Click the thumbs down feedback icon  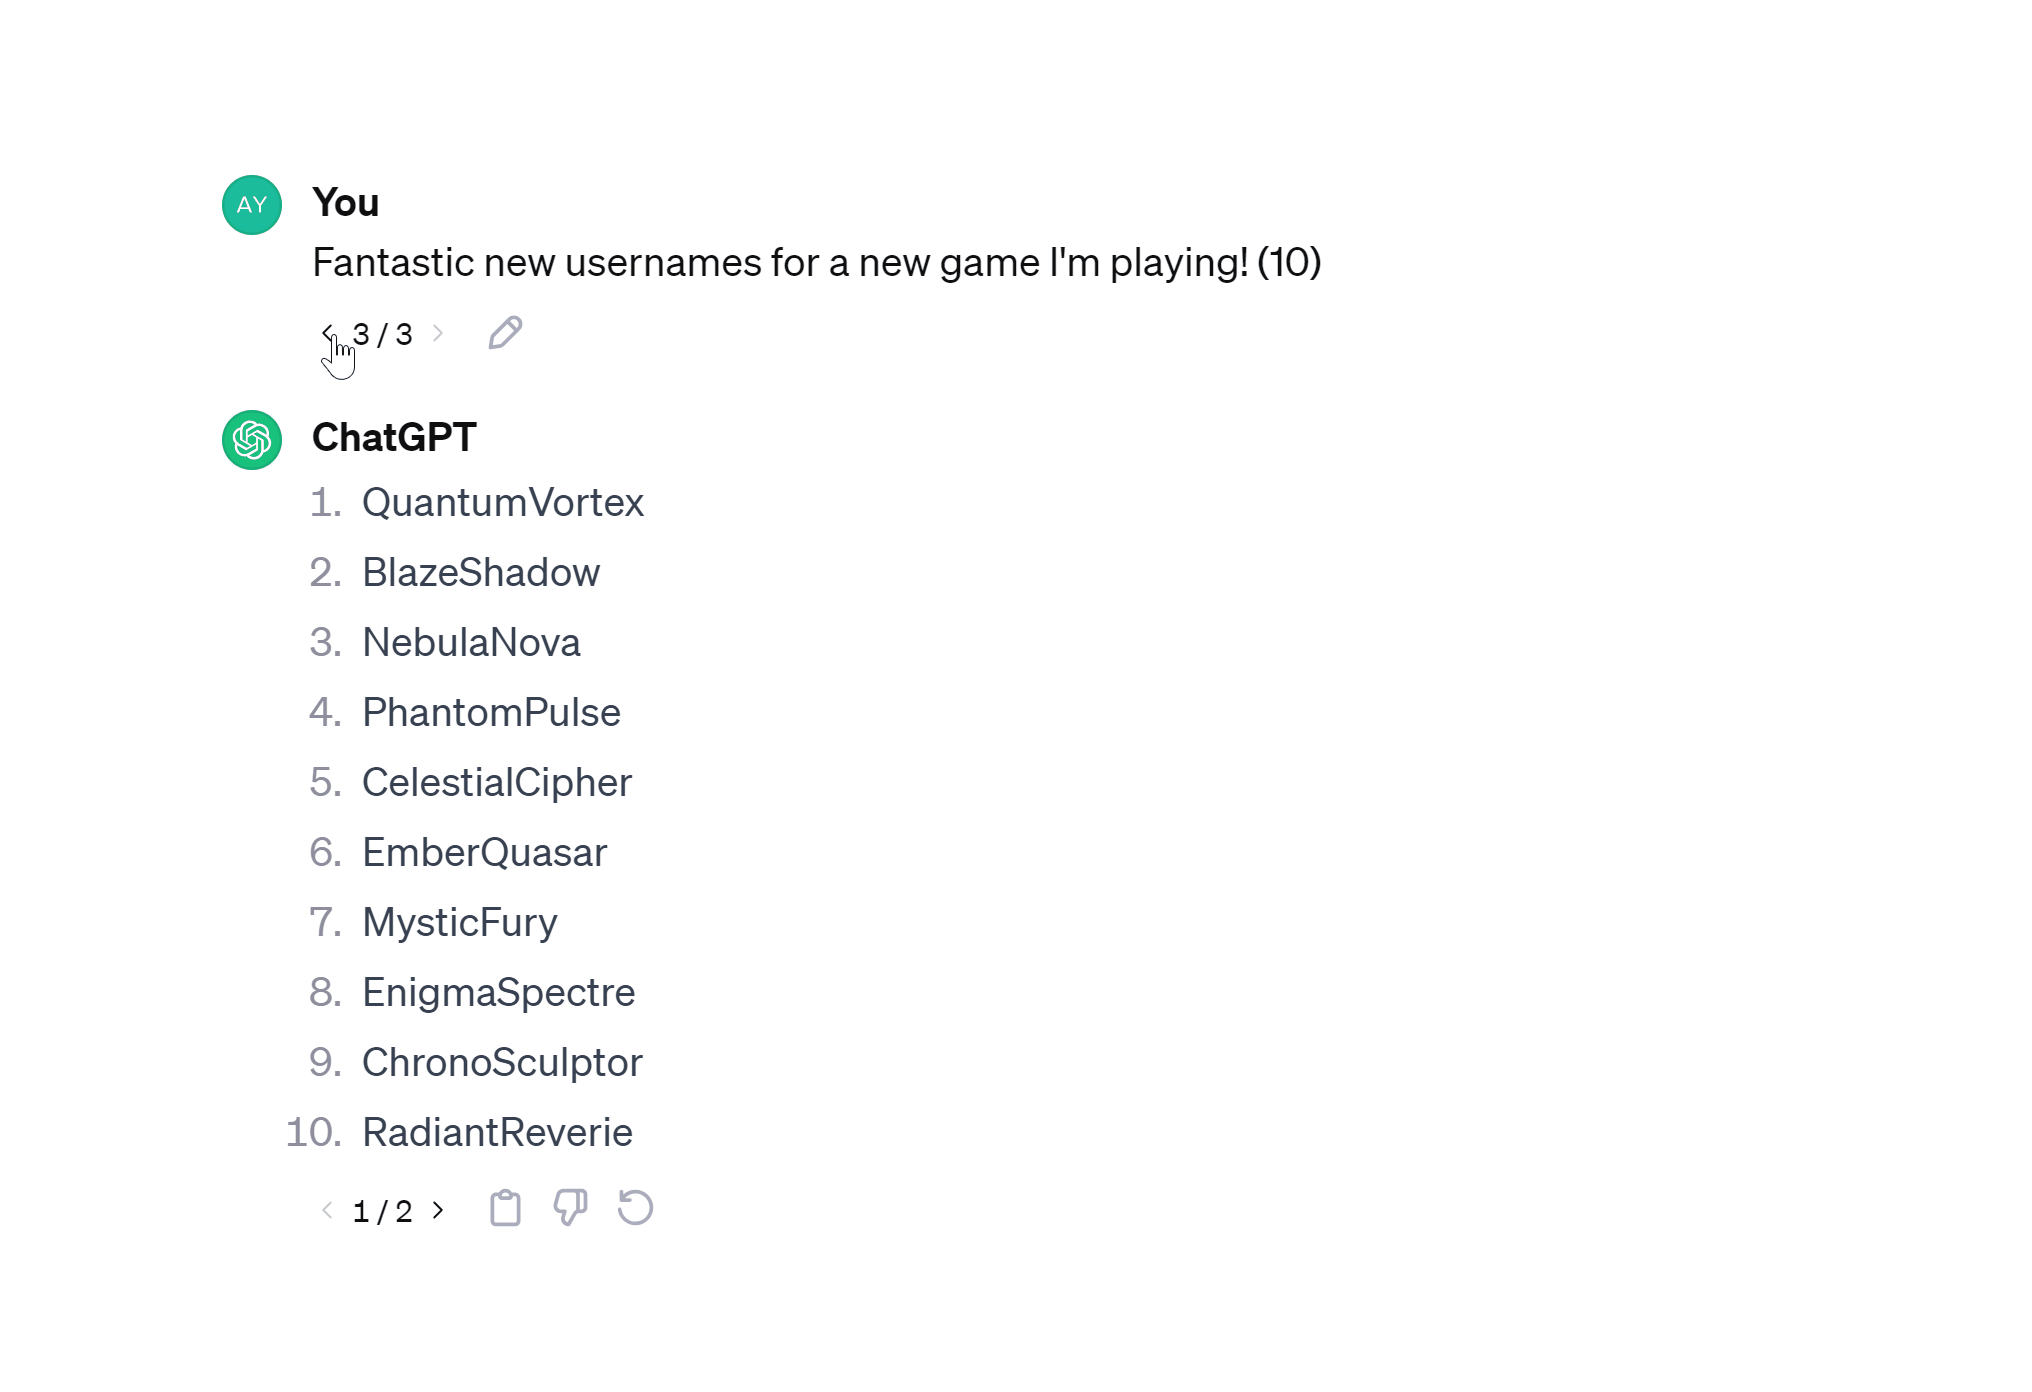click(x=570, y=1208)
